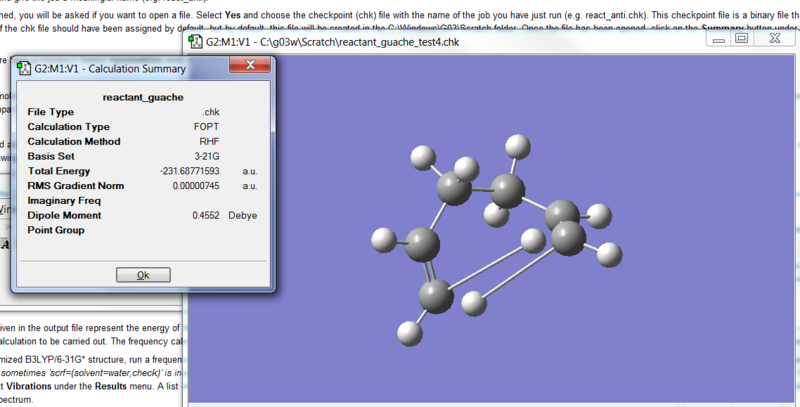Select the Total Energy value -231.68771593
This screenshot has height=407, width=800.
[x=190, y=171]
